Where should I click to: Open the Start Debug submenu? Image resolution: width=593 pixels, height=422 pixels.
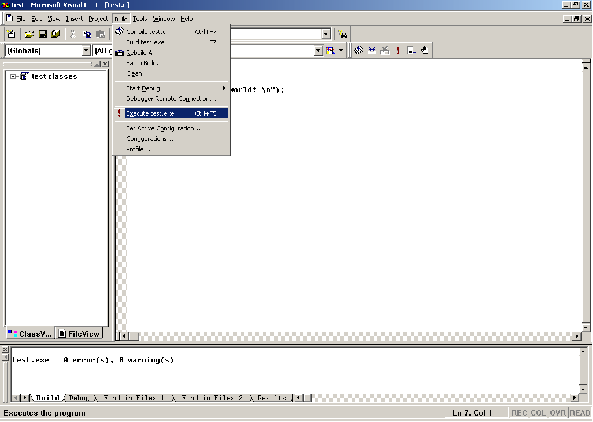click(x=172, y=88)
